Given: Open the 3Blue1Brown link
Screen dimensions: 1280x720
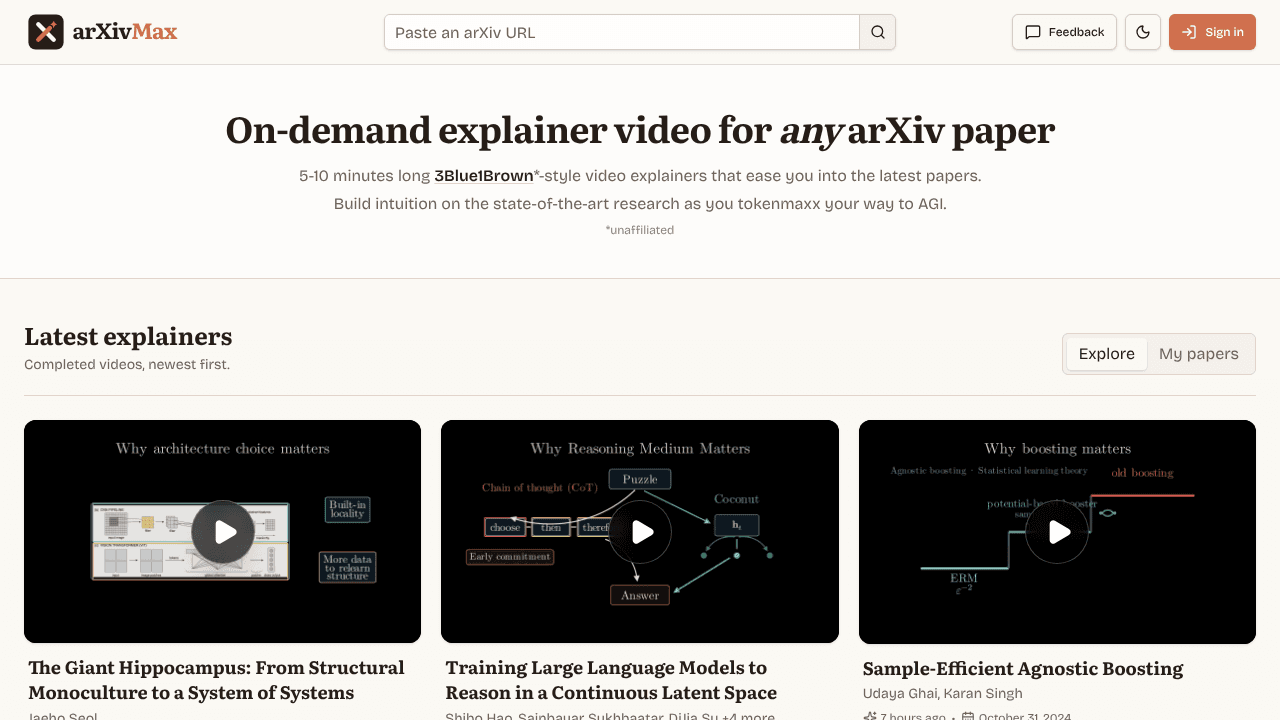Looking at the screenshot, I should click(484, 176).
